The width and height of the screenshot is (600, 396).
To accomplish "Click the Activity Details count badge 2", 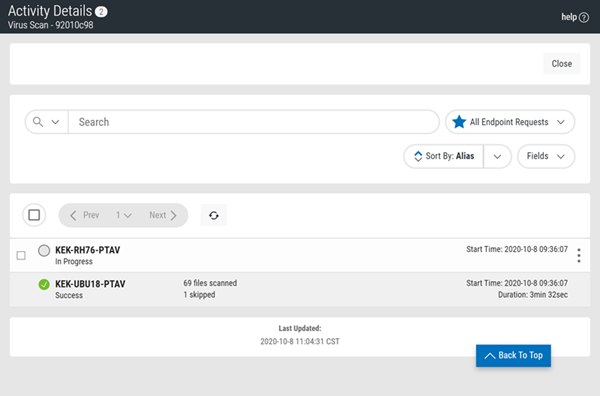I will tap(101, 12).
